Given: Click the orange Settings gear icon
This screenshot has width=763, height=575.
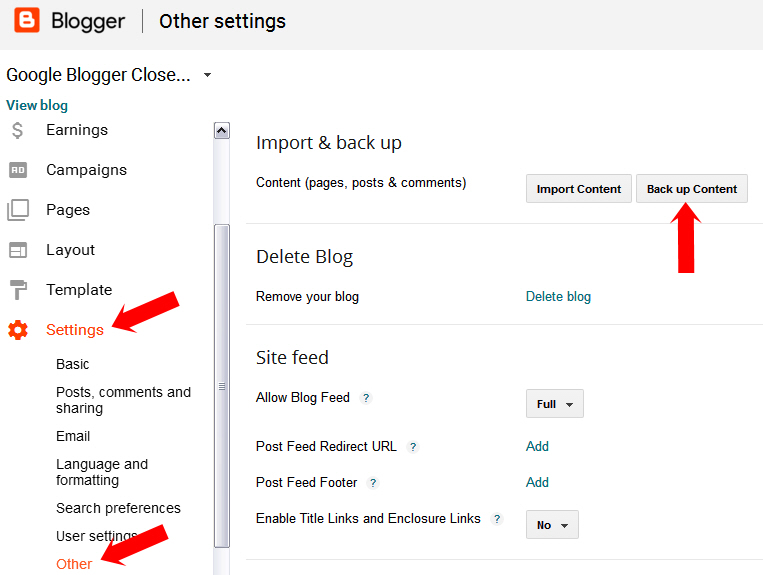Looking at the screenshot, I should (18, 330).
